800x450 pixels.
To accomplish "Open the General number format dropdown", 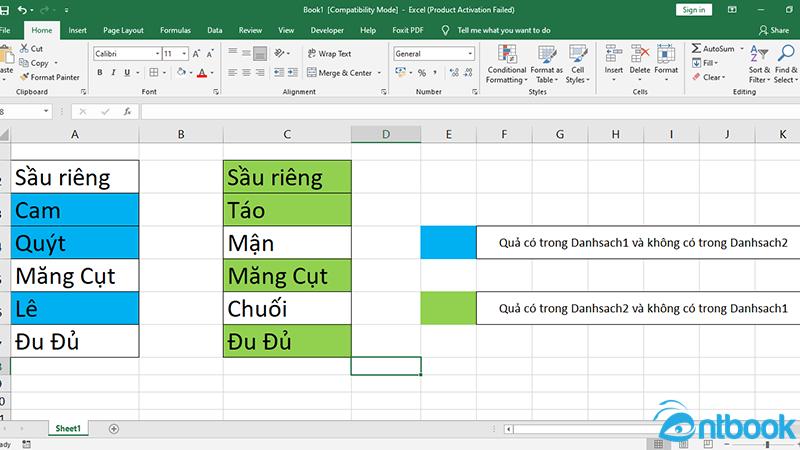I will pyautogui.click(x=470, y=54).
